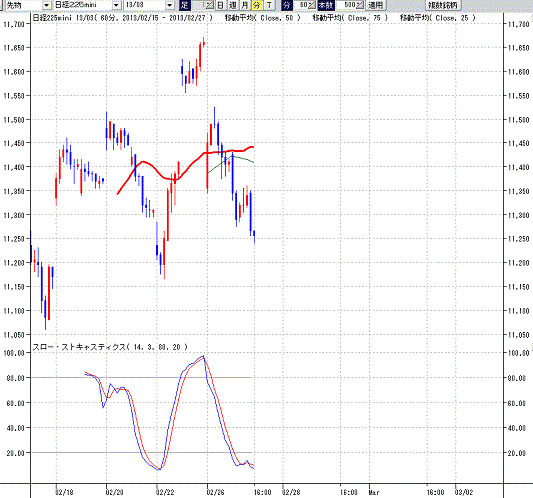533x498 pixels.
Task: Click the 02/22 date axis label
Action: click(x=165, y=492)
